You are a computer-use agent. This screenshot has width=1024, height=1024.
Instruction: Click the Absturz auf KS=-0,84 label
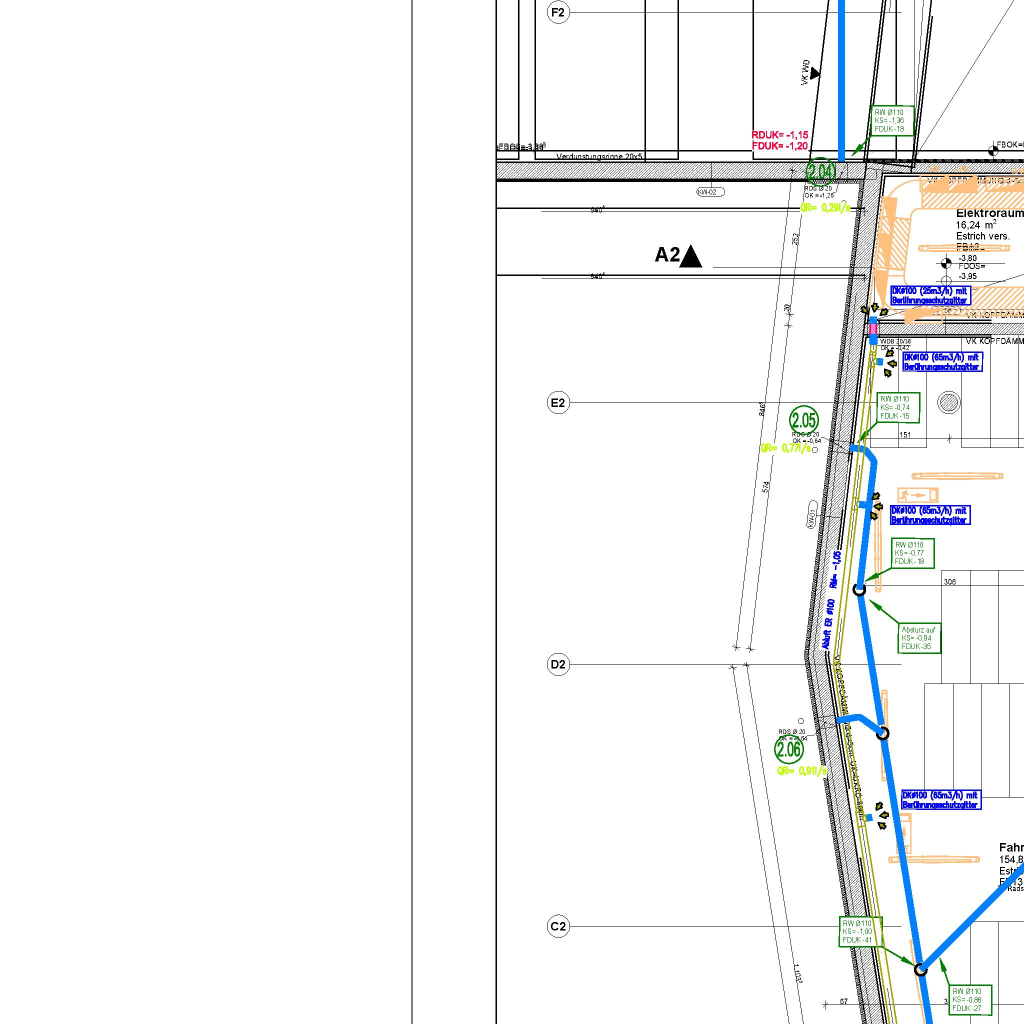pos(918,638)
